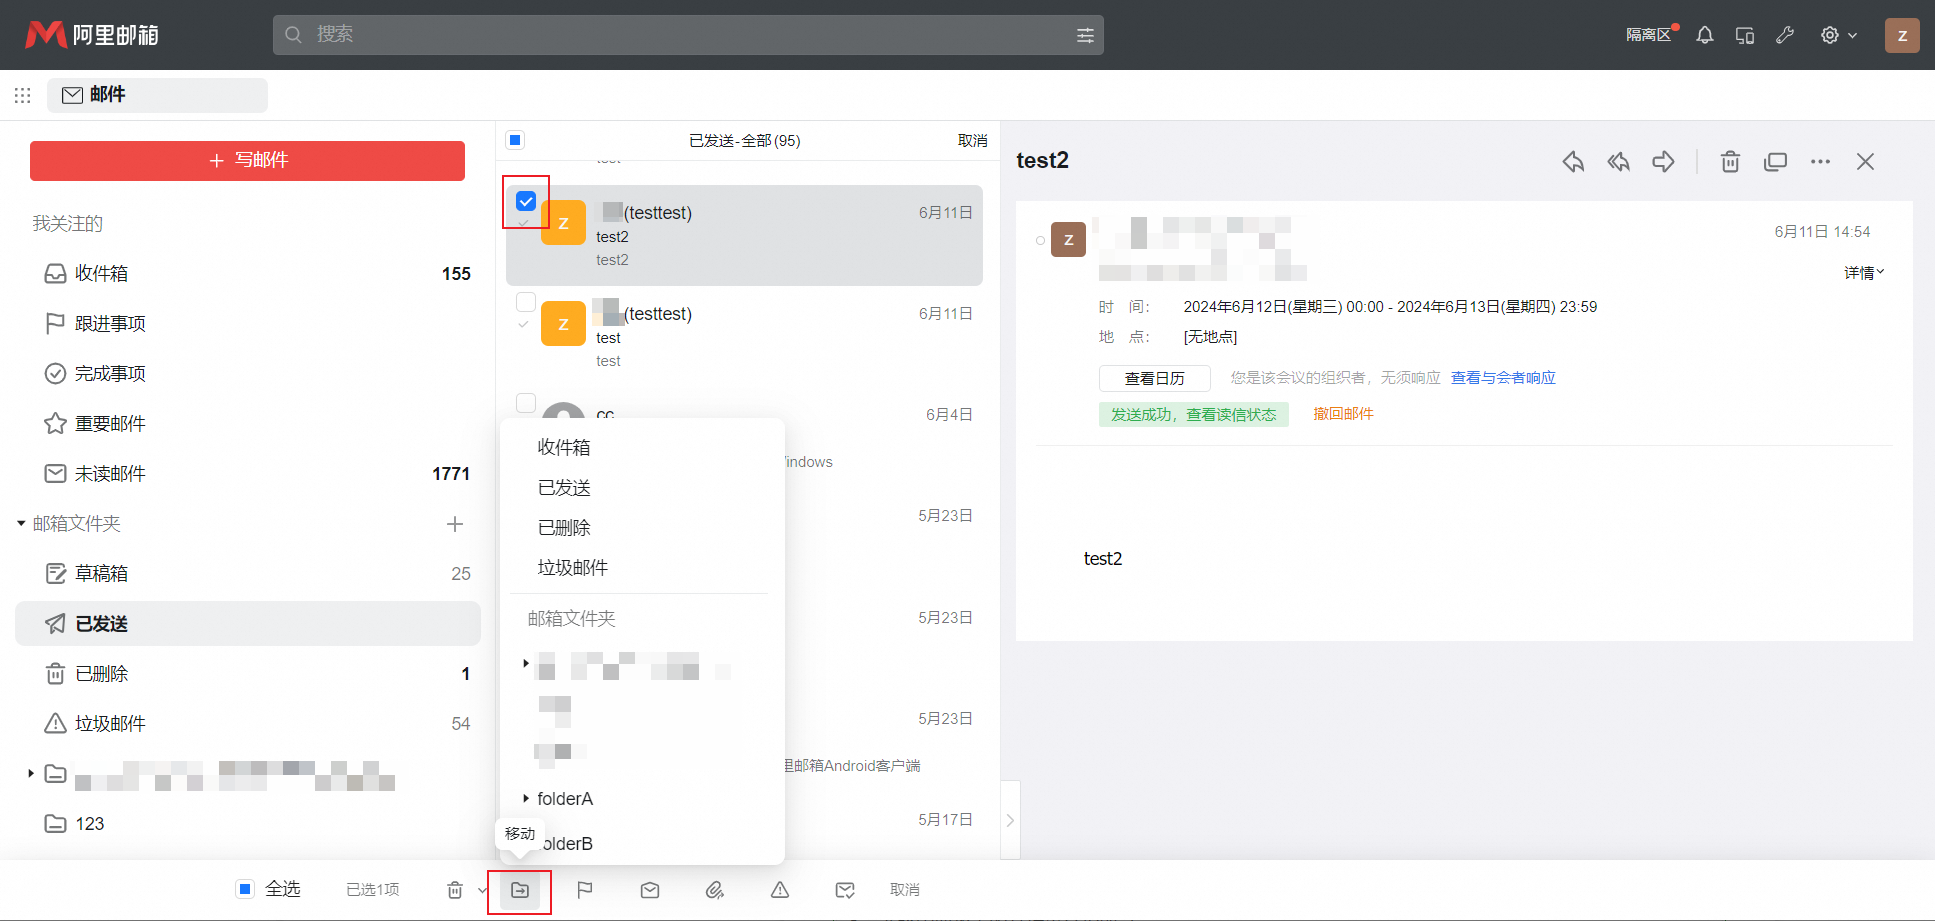Delete the open email using the trash icon
The height and width of the screenshot is (921, 1935).
(1730, 161)
